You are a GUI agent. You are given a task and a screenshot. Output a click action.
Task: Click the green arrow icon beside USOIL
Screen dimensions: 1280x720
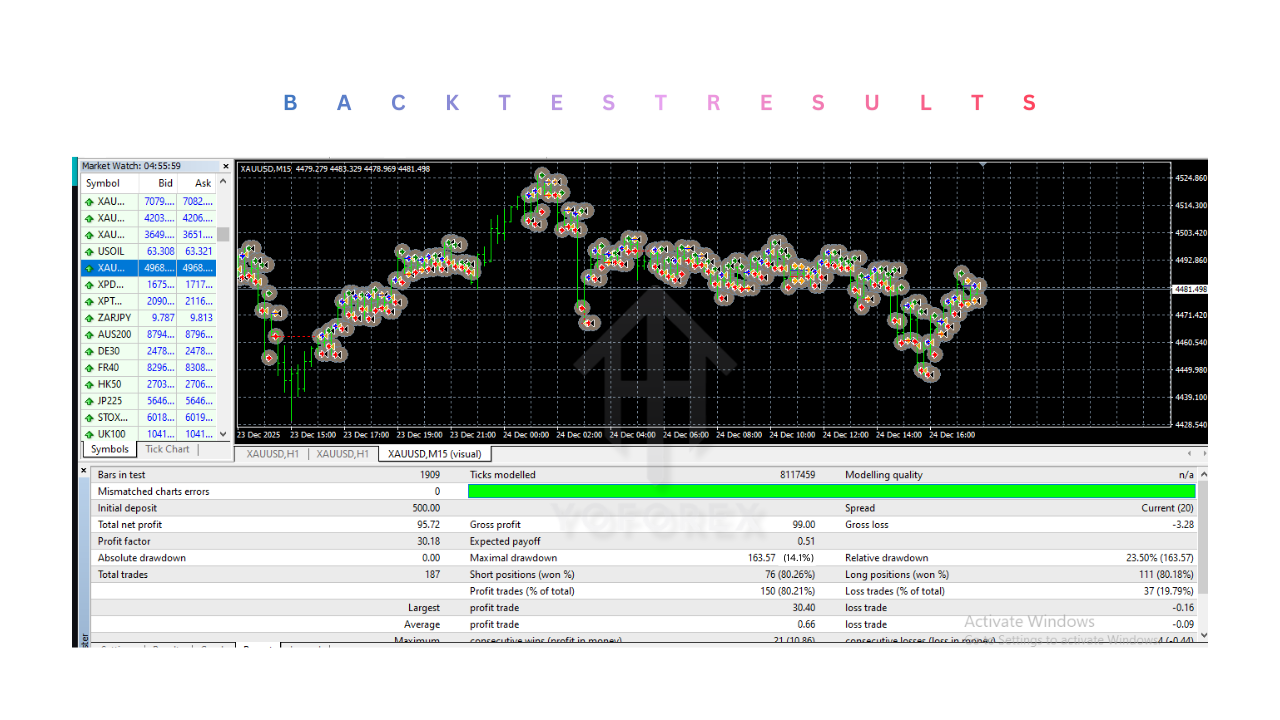[89, 252]
